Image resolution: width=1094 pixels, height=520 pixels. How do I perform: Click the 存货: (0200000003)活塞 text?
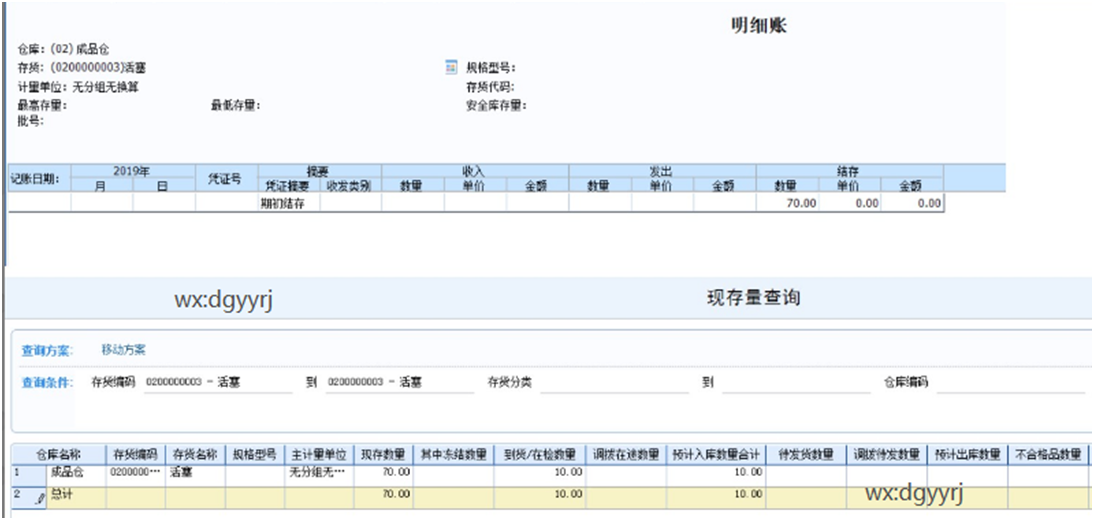coord(82,68)
